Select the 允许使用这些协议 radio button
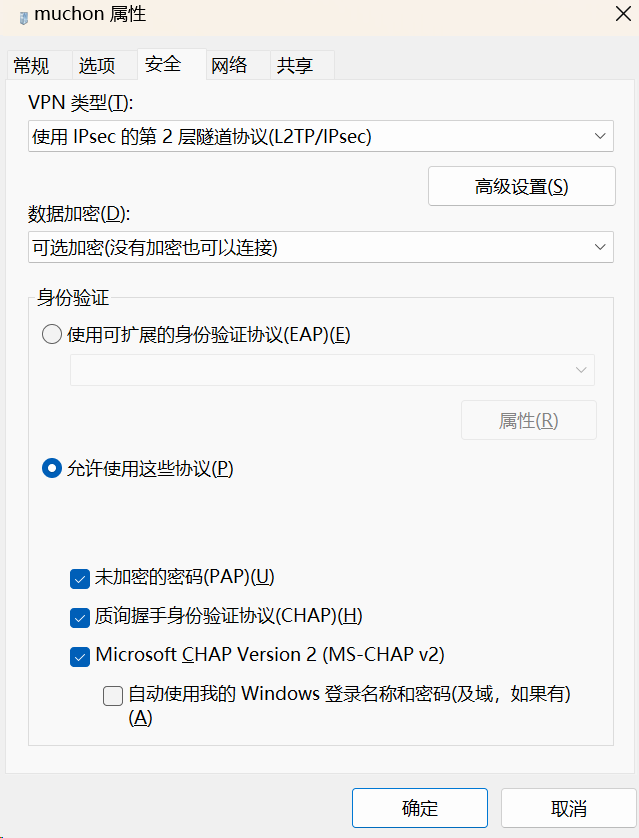 coord(52,468)
